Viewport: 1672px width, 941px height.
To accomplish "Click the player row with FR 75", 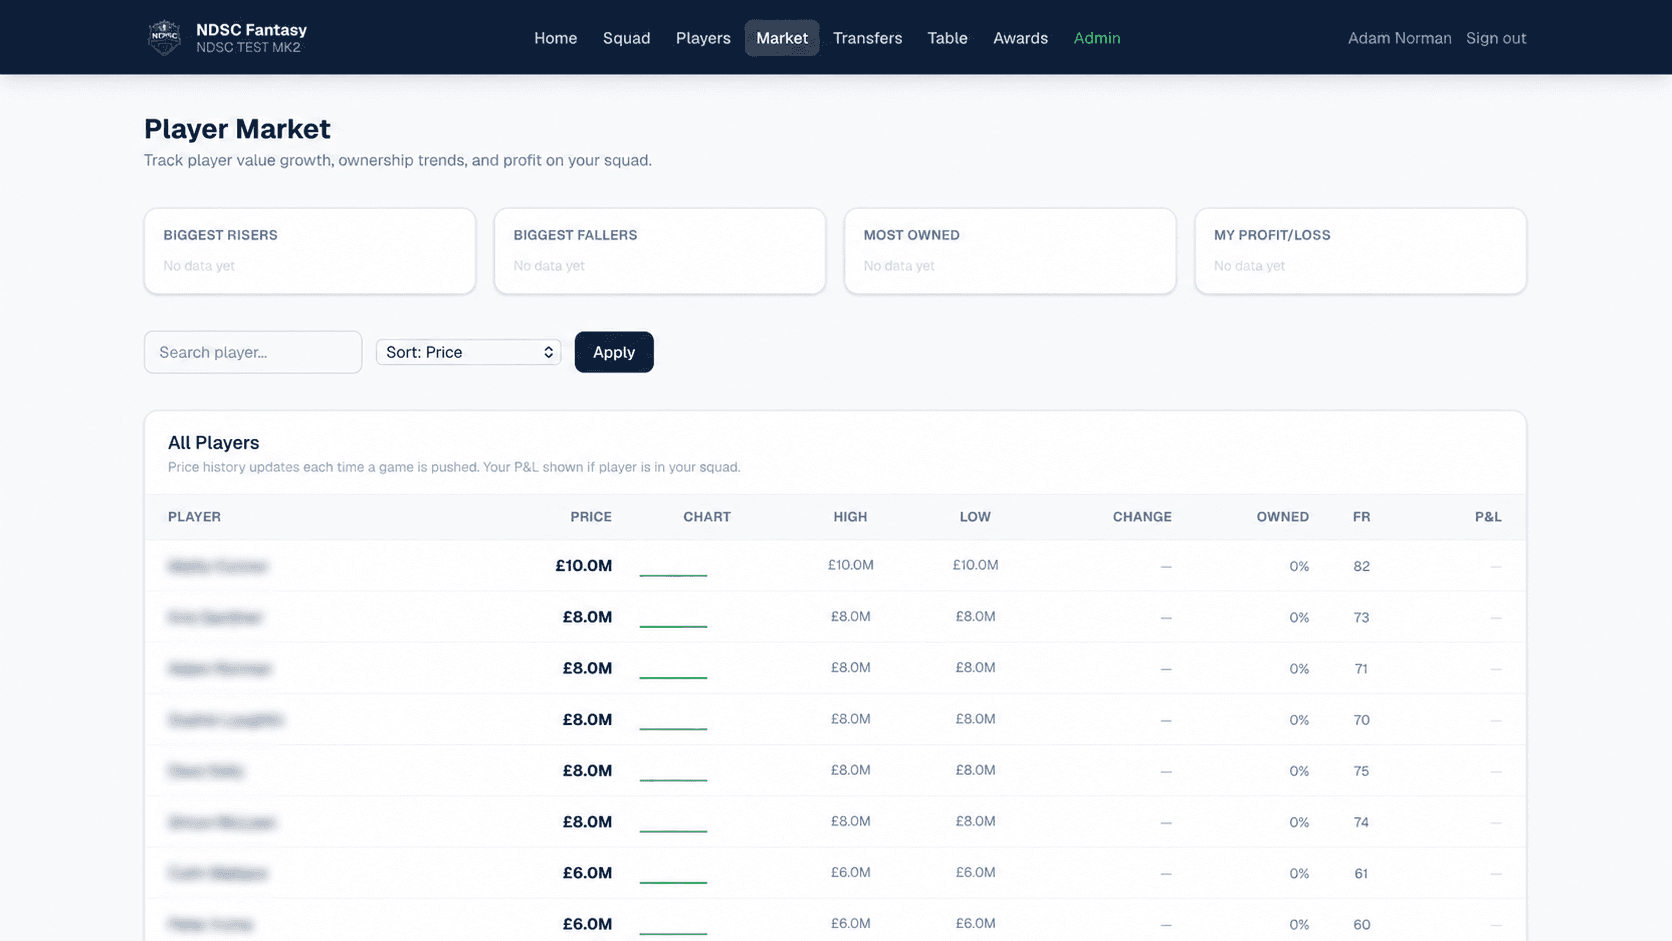I will 835,771.
